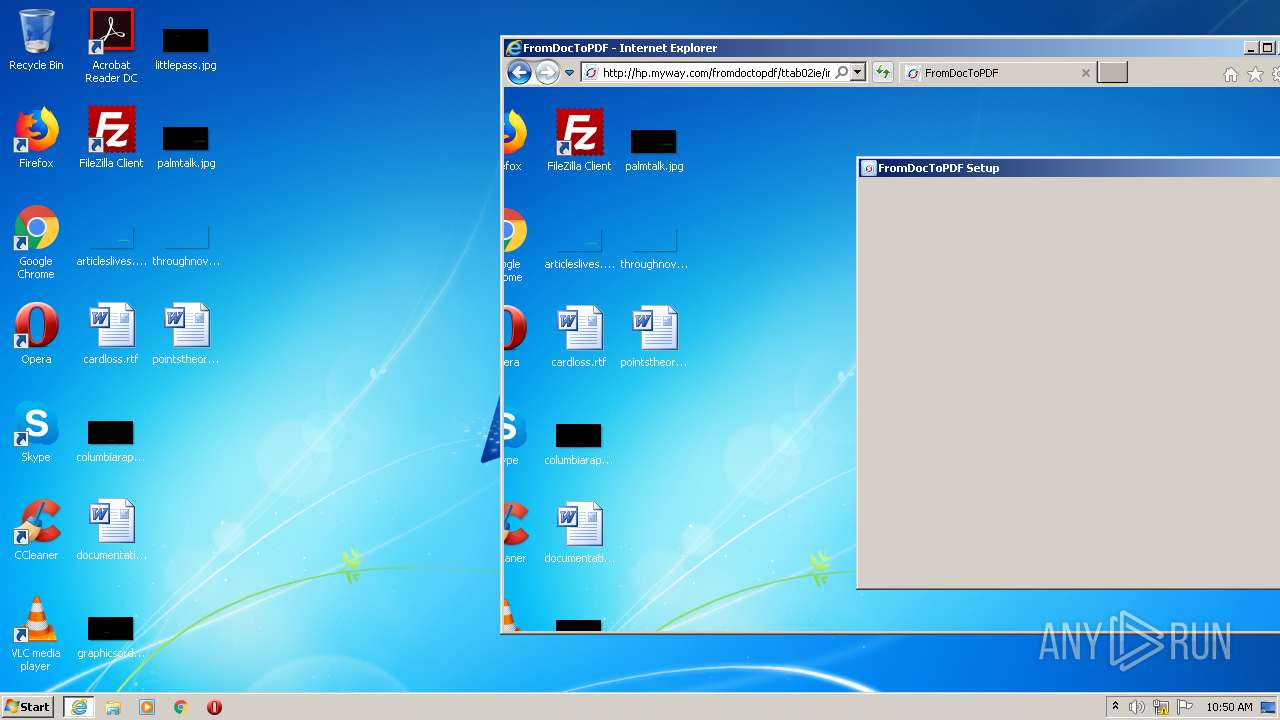
Task: Close the FromDocToPDF tab
Action: (x=1086, y=73)
